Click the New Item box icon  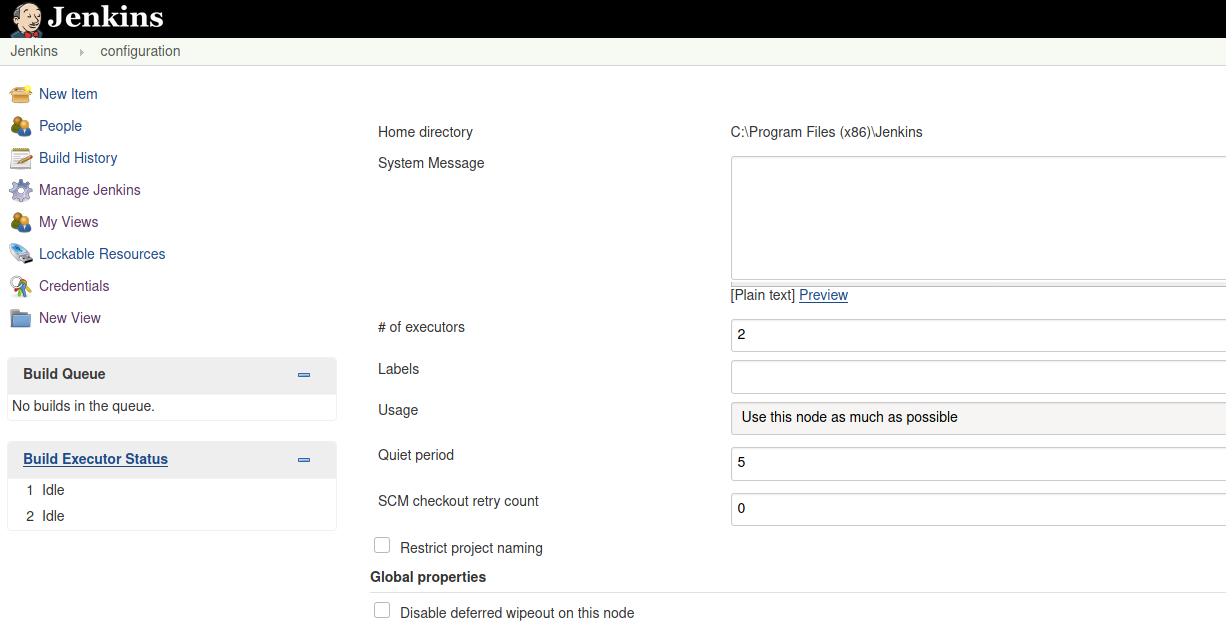(x=21, y=94)
